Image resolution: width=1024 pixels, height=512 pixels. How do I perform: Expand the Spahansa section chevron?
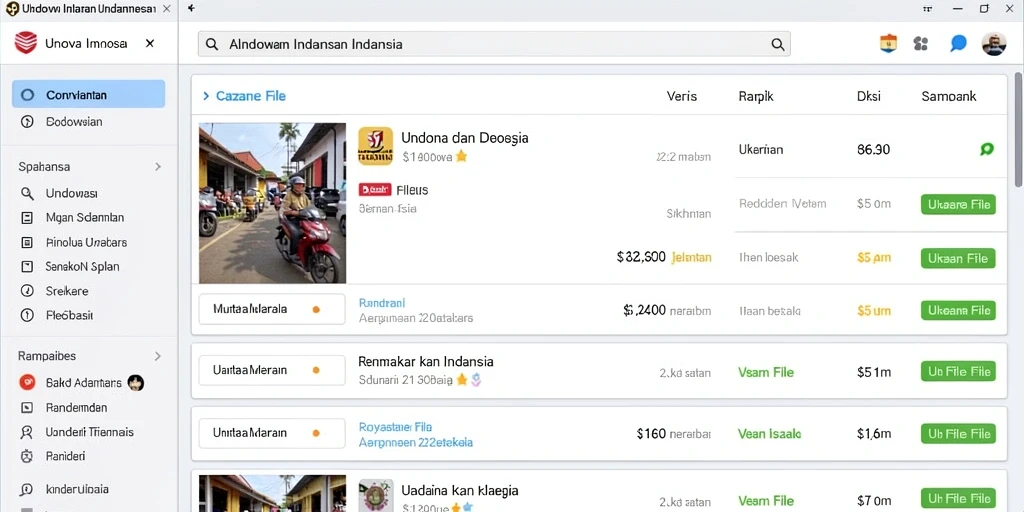(x=157, y=167)
